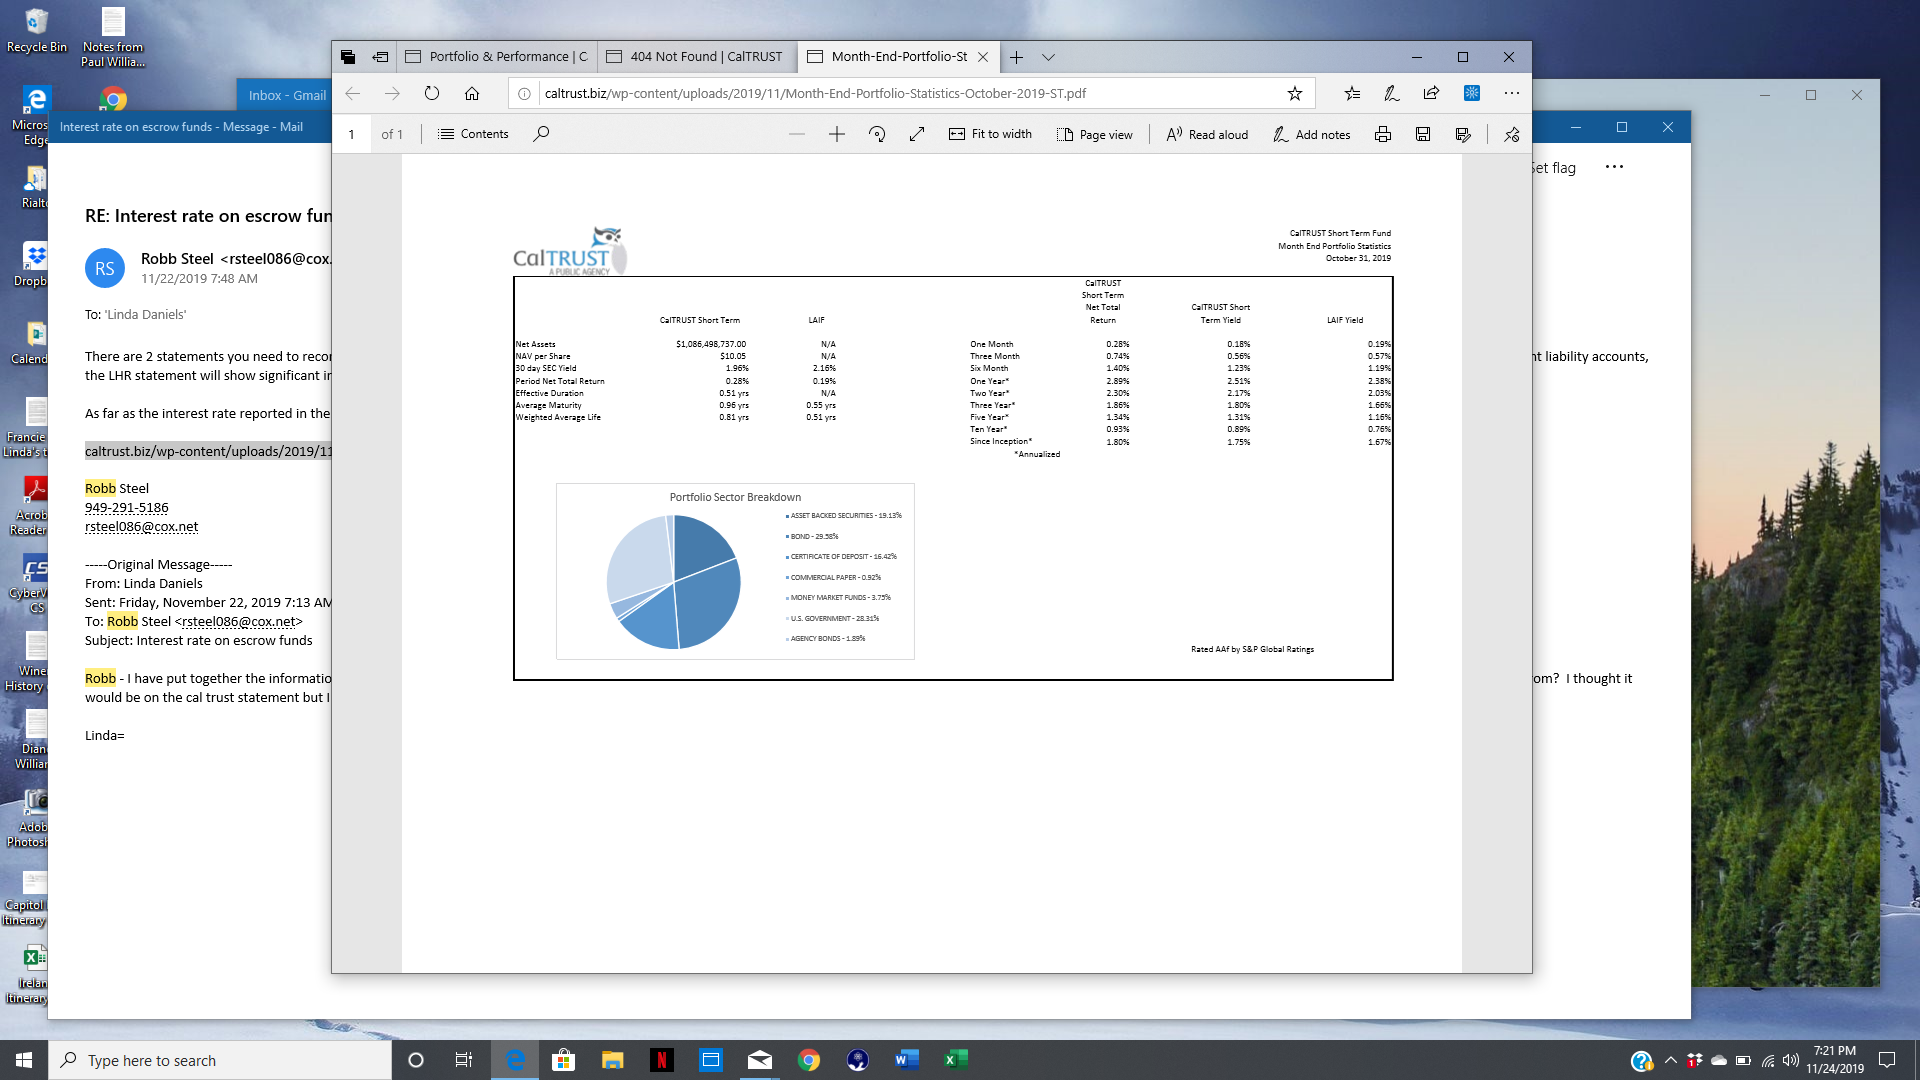Image resolution: width=1920 pixels, height=1080 pixels.
Task: Open Edge Settings and more menu
Action: pyautogui.click(x=1511, y=93)
